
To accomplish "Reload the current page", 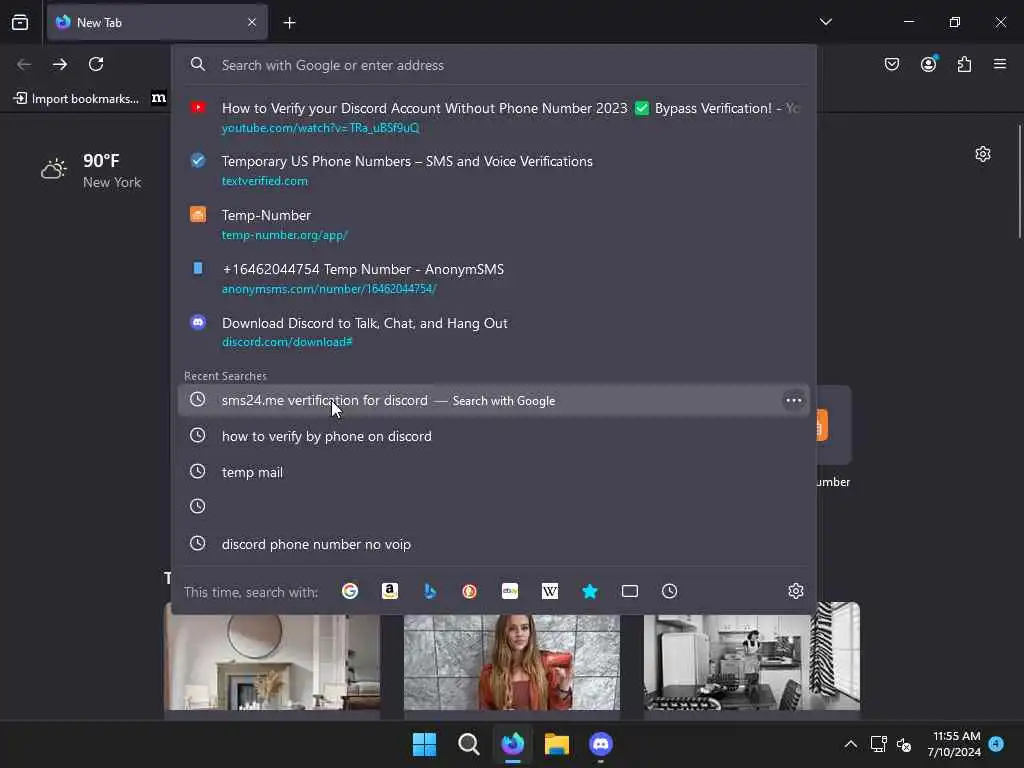I will pyautogui.click(x=96, y=64).
